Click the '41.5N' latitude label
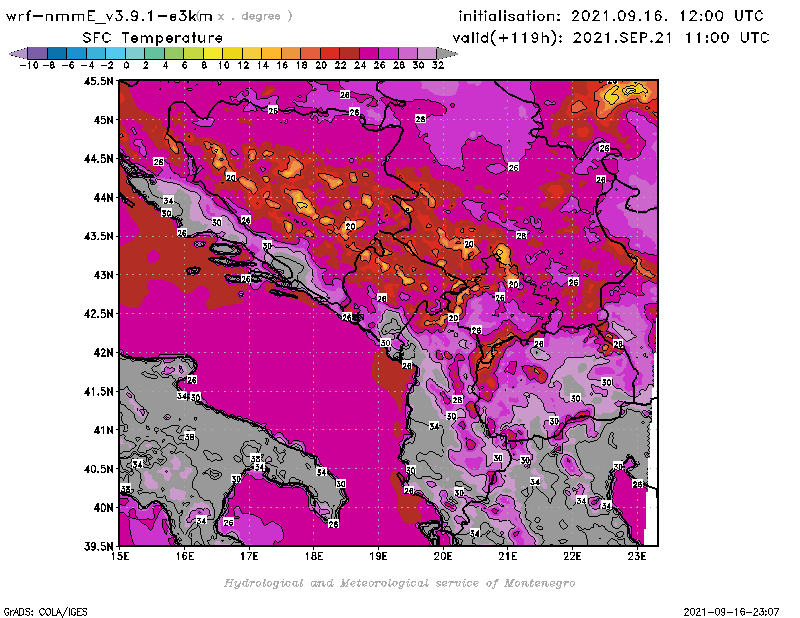Viewport: 800px width, 618px height. [98, 391]
